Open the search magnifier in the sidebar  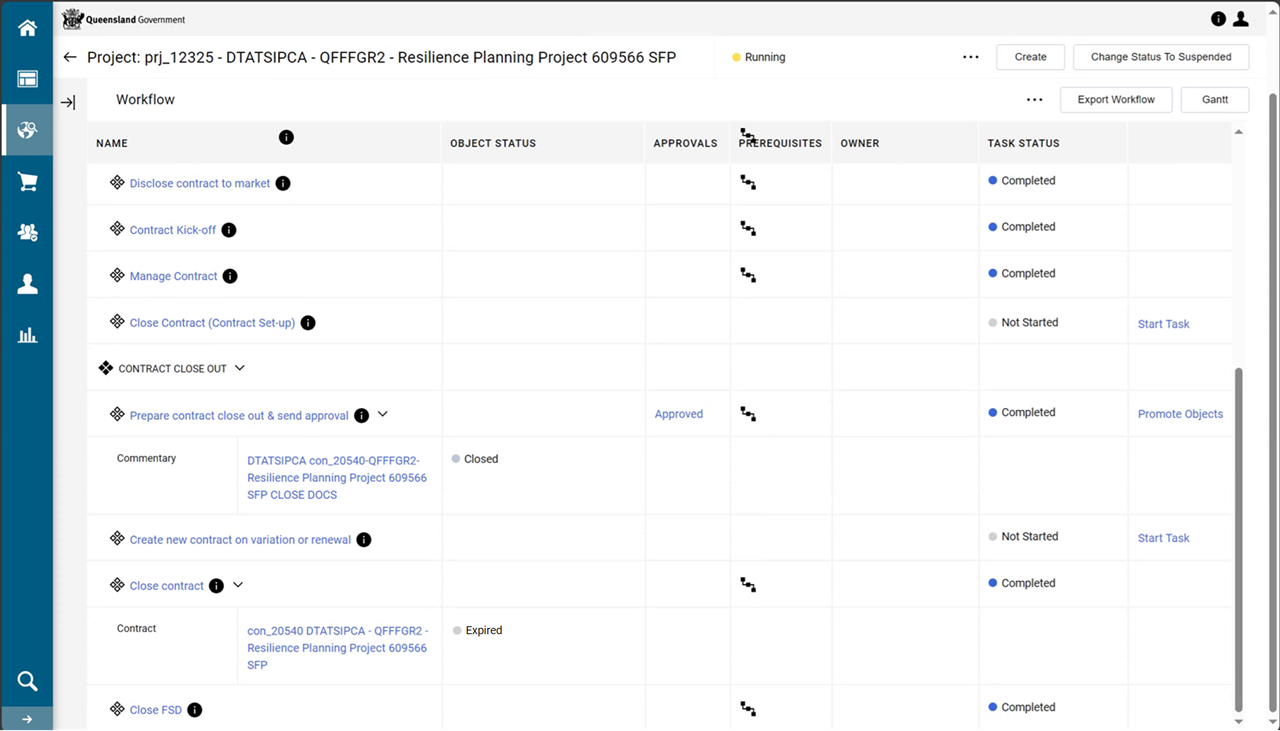pyautogui.click(x=27, y=681)
